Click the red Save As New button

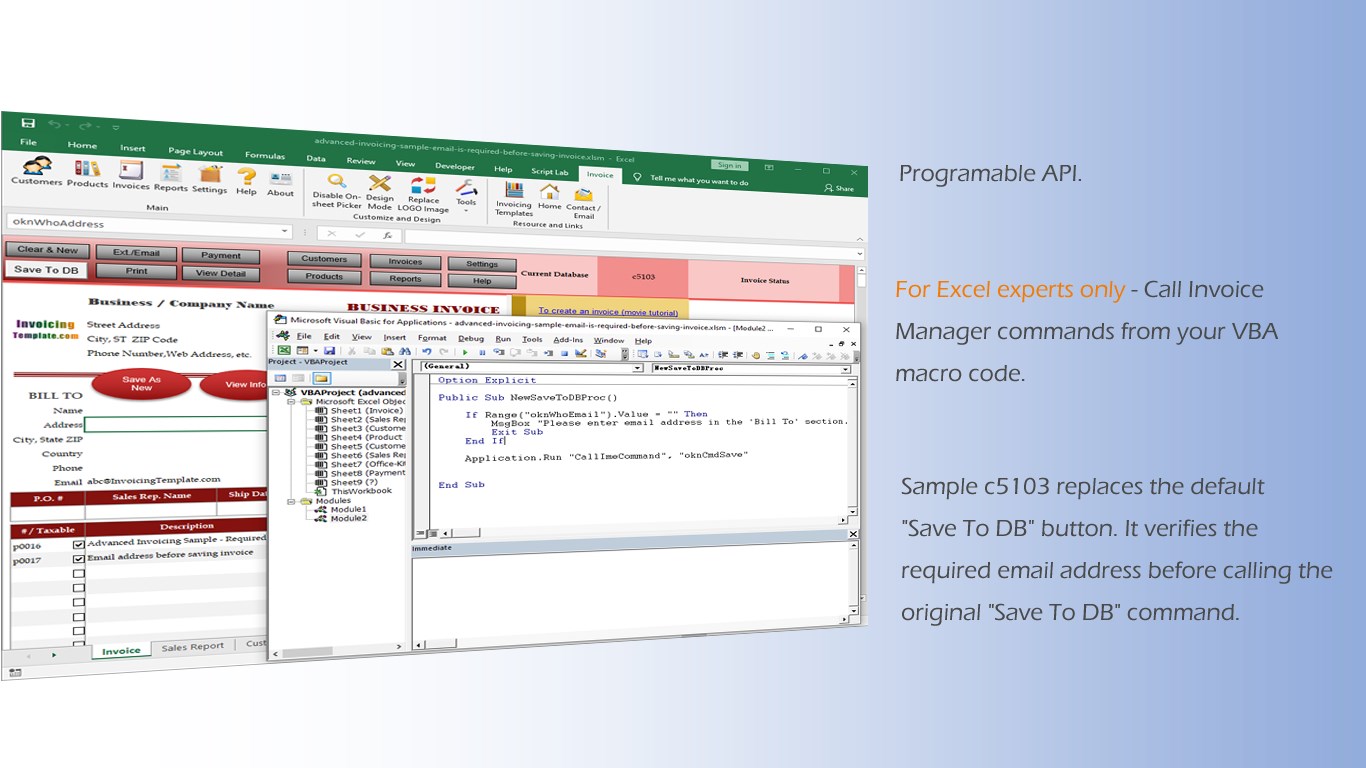(141, 384)
